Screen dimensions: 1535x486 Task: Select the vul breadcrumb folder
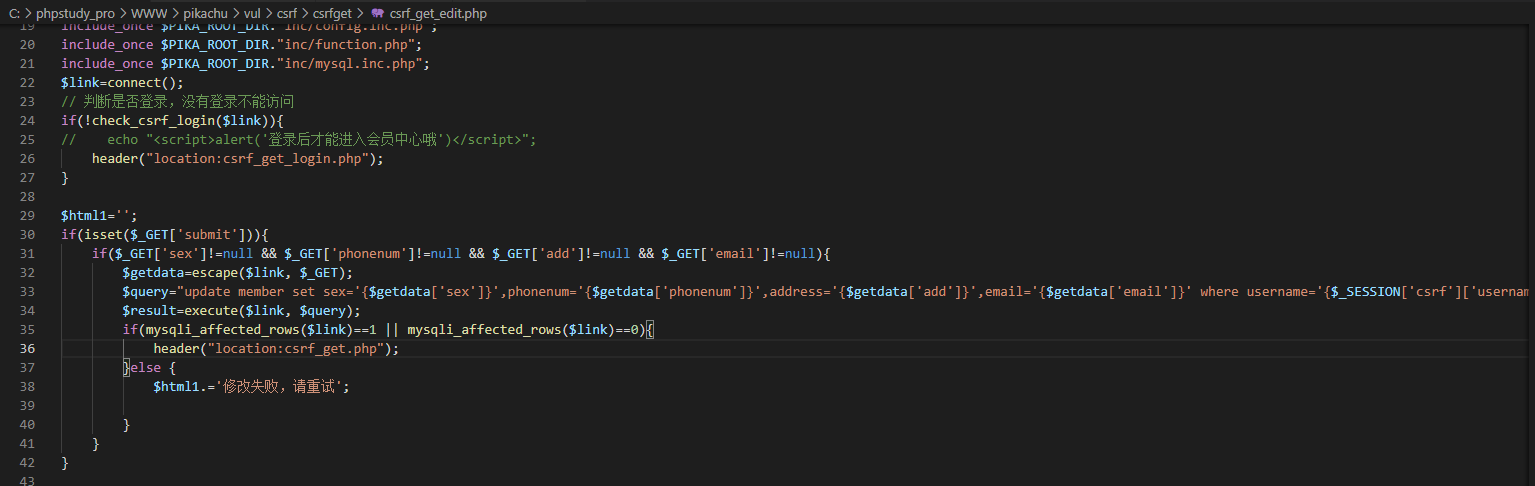(254, 14)
